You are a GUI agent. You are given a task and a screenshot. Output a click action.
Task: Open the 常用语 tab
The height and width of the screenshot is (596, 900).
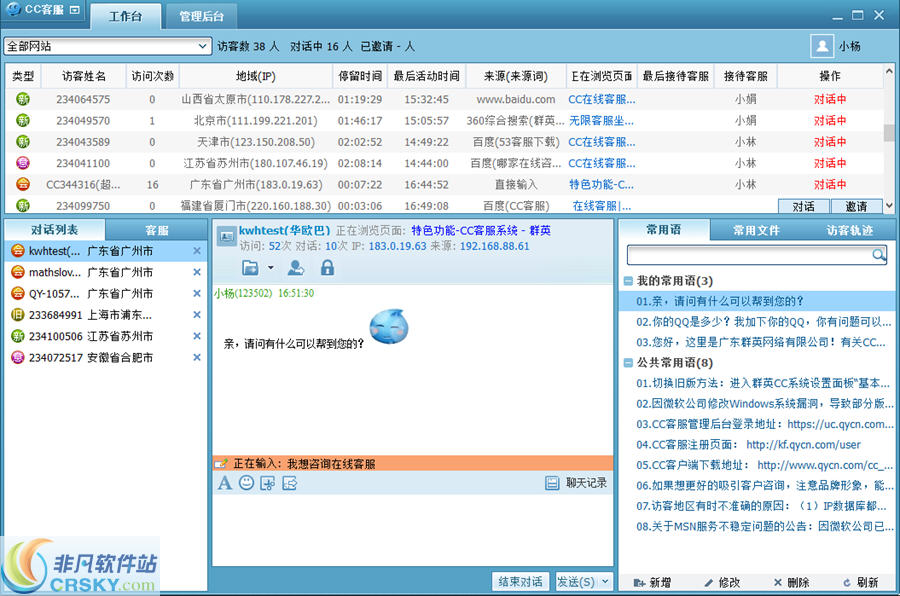664,230
